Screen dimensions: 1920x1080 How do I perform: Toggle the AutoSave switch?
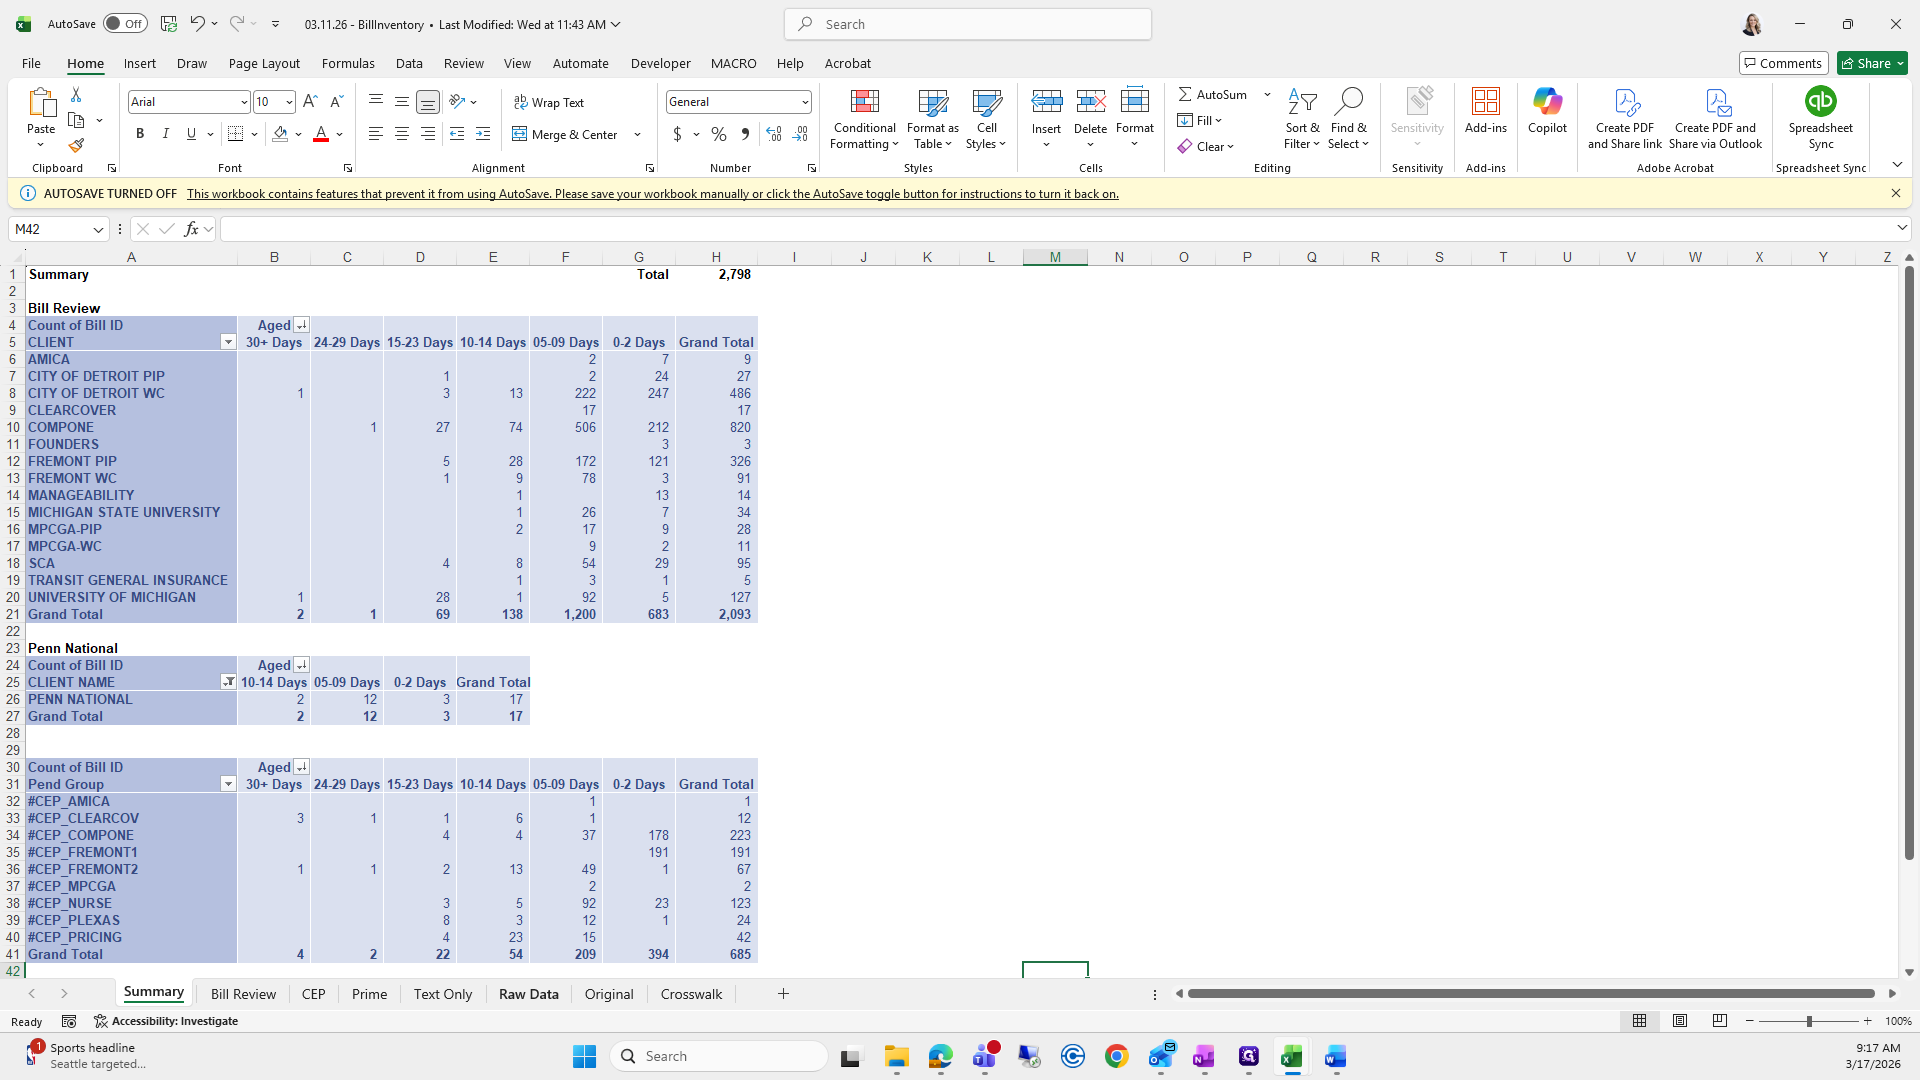click(125, 24)
